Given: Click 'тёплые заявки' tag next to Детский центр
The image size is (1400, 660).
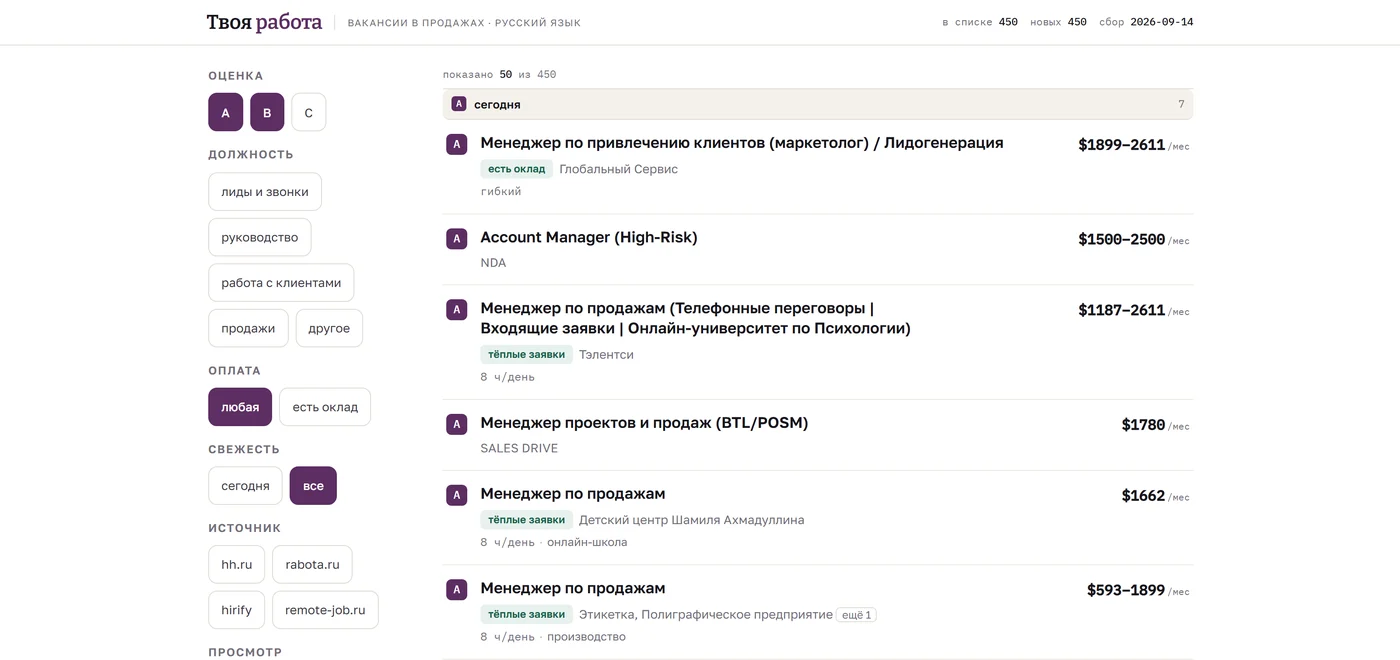Looking at the screenshot, I should click(x=526, y=520).
